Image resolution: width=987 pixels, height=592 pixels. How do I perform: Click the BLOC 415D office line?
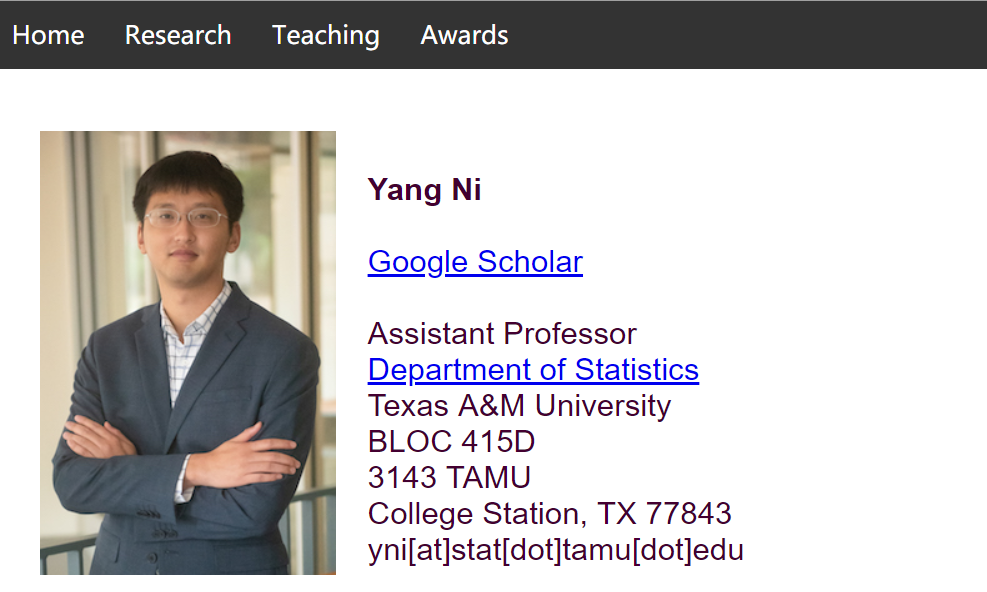point(451,442)
